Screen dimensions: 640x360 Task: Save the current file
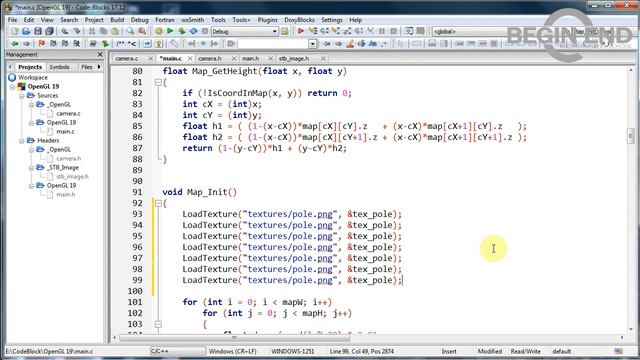(x=38, y=31)
